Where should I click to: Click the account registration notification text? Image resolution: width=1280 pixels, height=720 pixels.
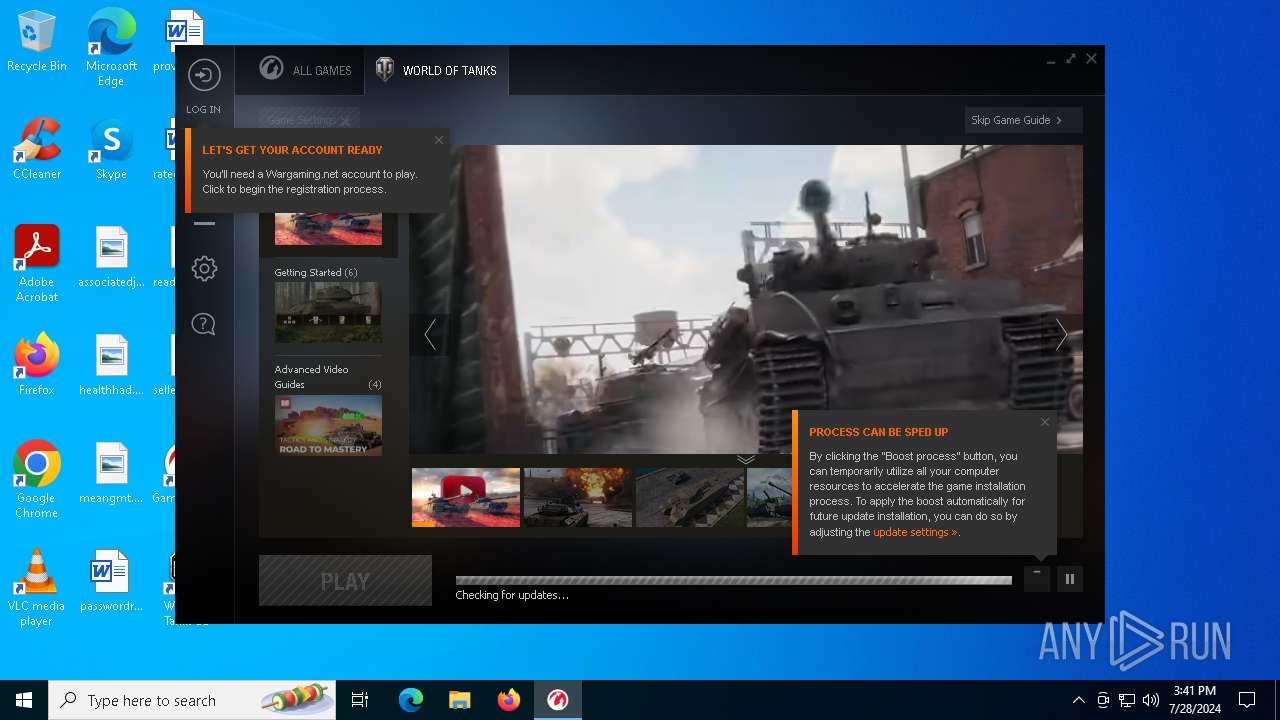309,181
